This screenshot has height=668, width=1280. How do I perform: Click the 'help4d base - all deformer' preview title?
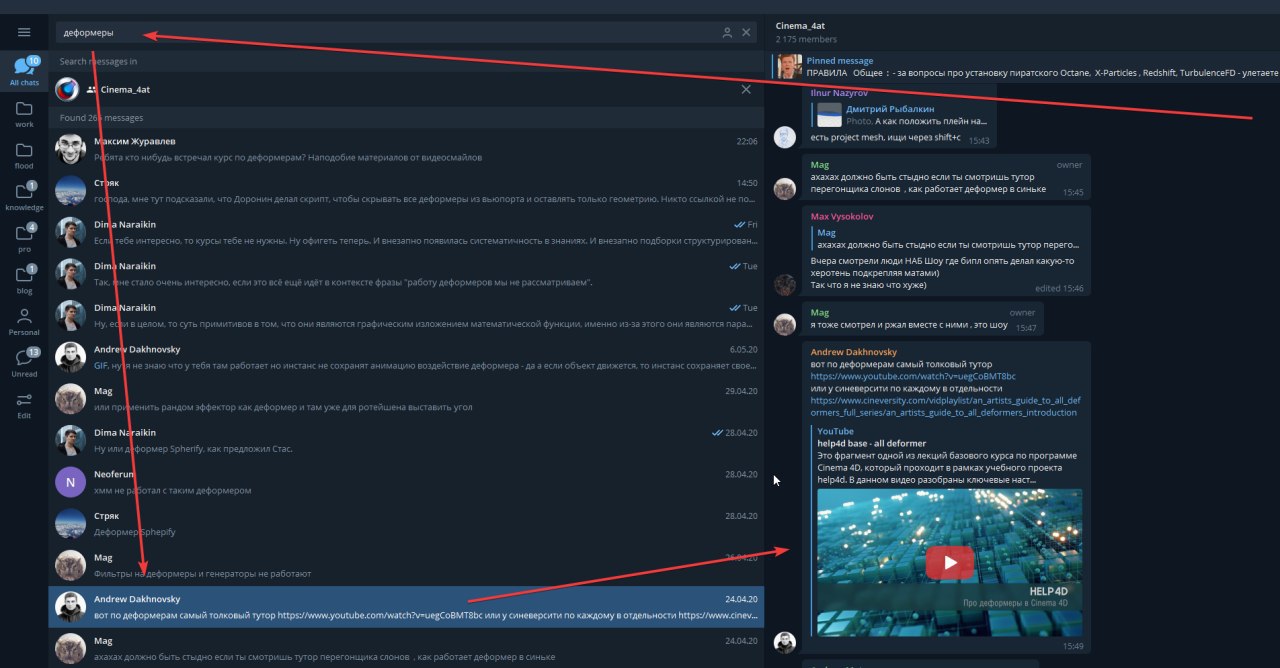pyautogui.click(x=871, y=443)
